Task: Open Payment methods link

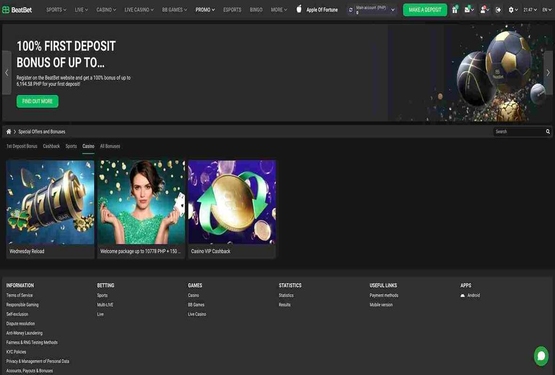Action: 384,295
